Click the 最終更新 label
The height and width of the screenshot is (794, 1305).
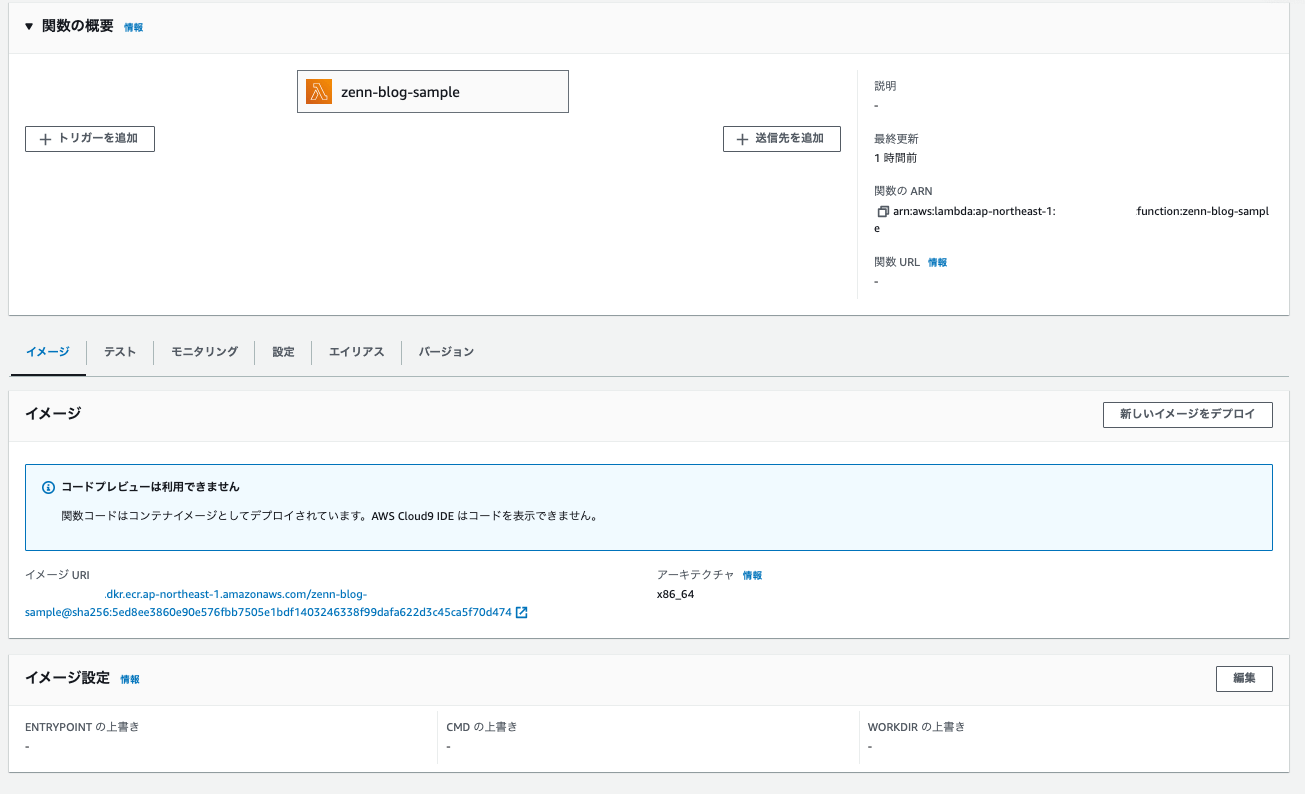(896, 139)
